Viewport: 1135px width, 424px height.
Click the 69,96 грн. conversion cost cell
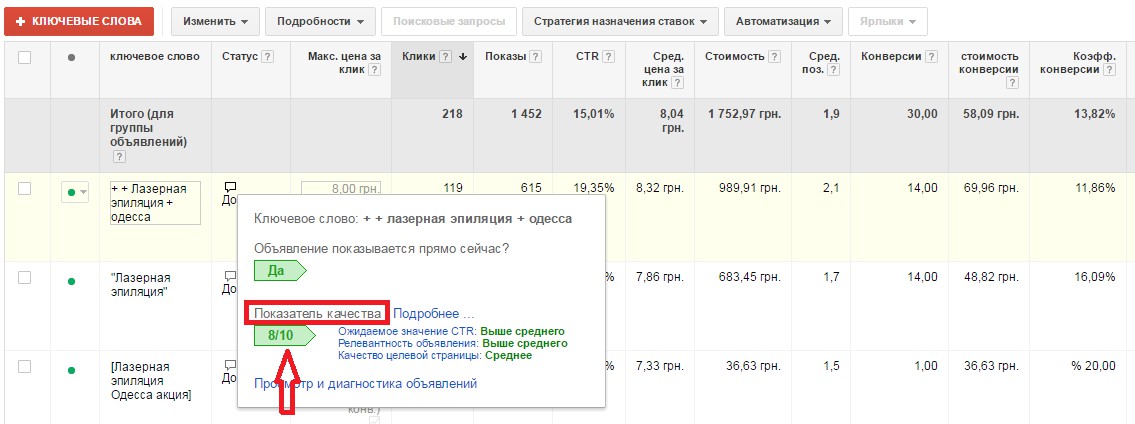coord(992,188)
